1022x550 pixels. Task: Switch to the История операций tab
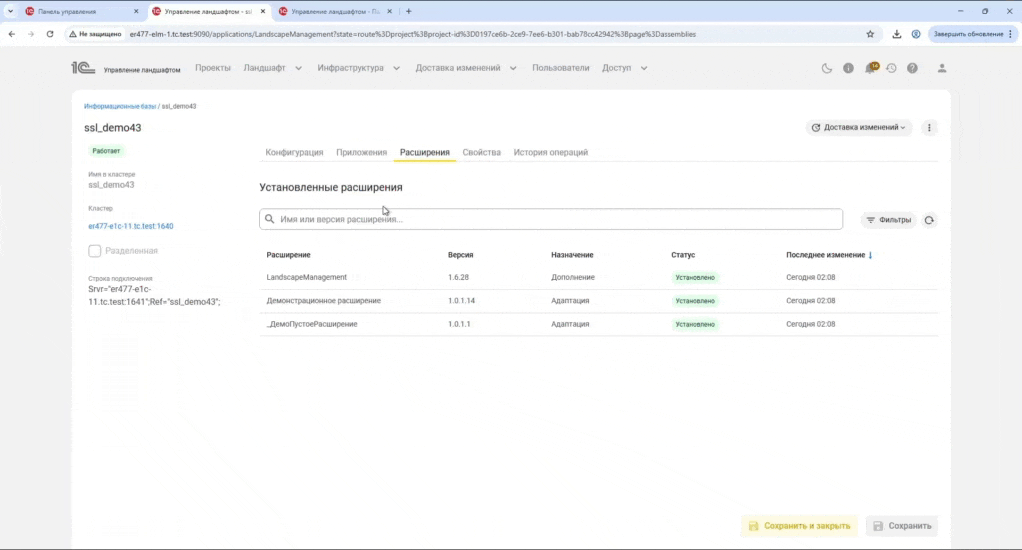(x=551, y=152)
